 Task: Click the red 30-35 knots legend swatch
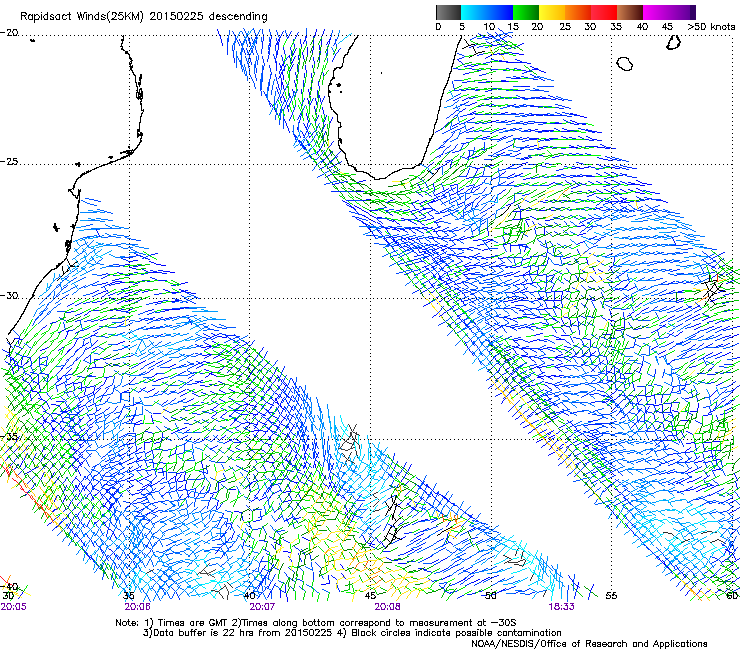pos(604,12)
